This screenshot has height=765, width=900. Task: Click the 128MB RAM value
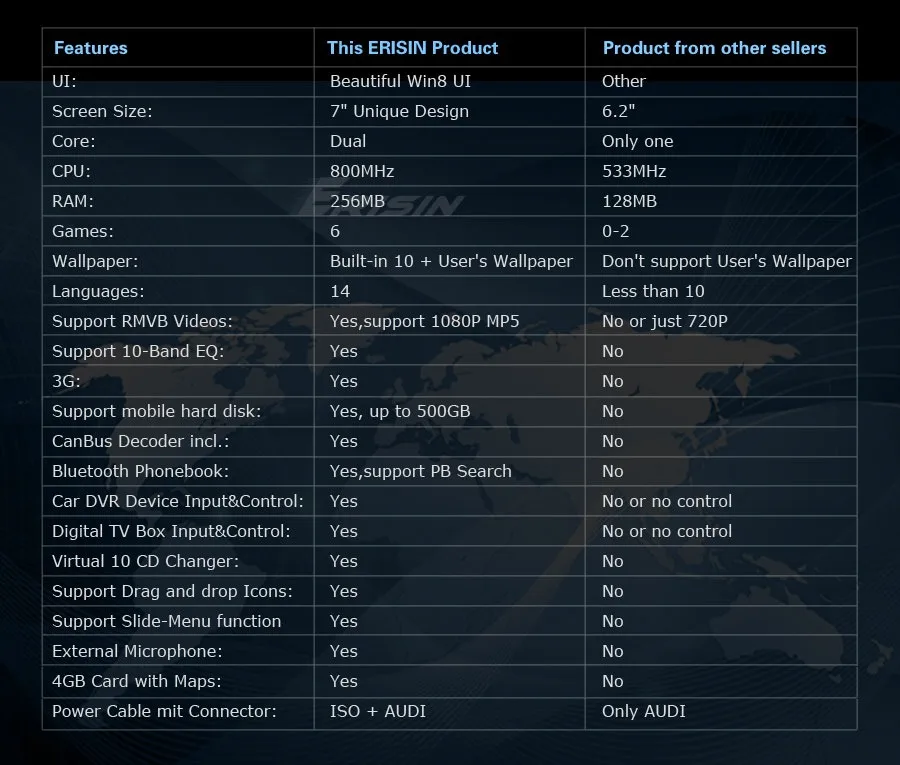pos(629,201)
